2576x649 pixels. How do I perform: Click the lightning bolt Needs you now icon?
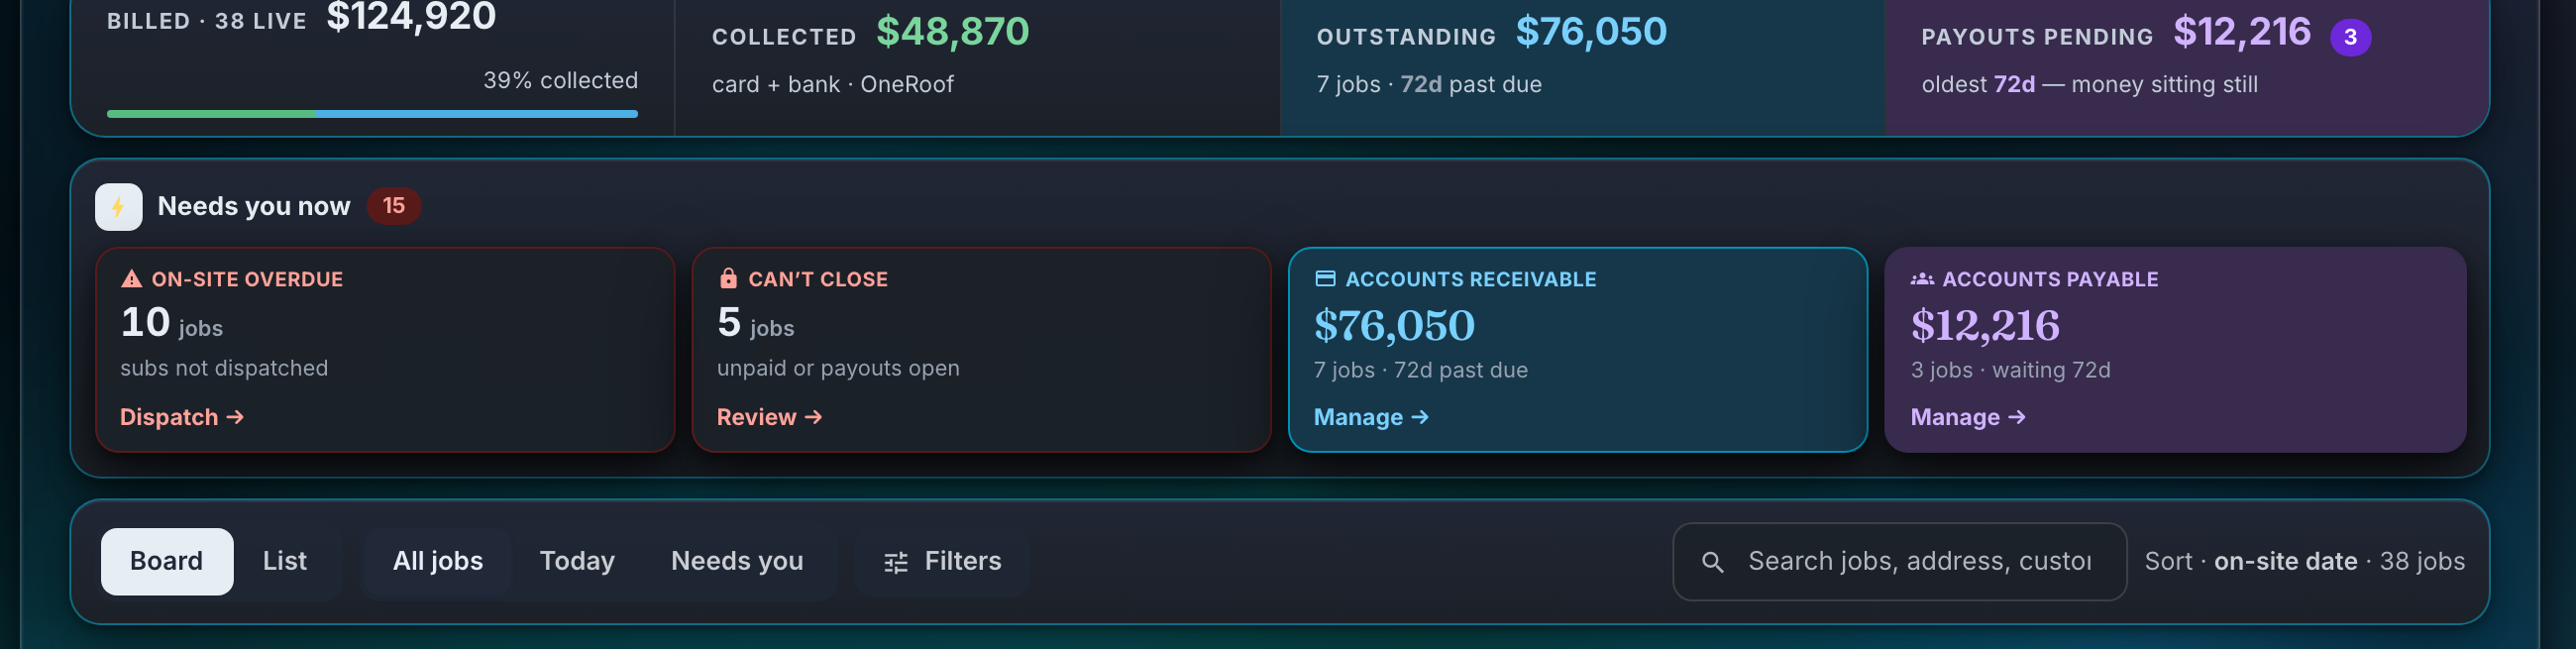[x=118, y=207]
